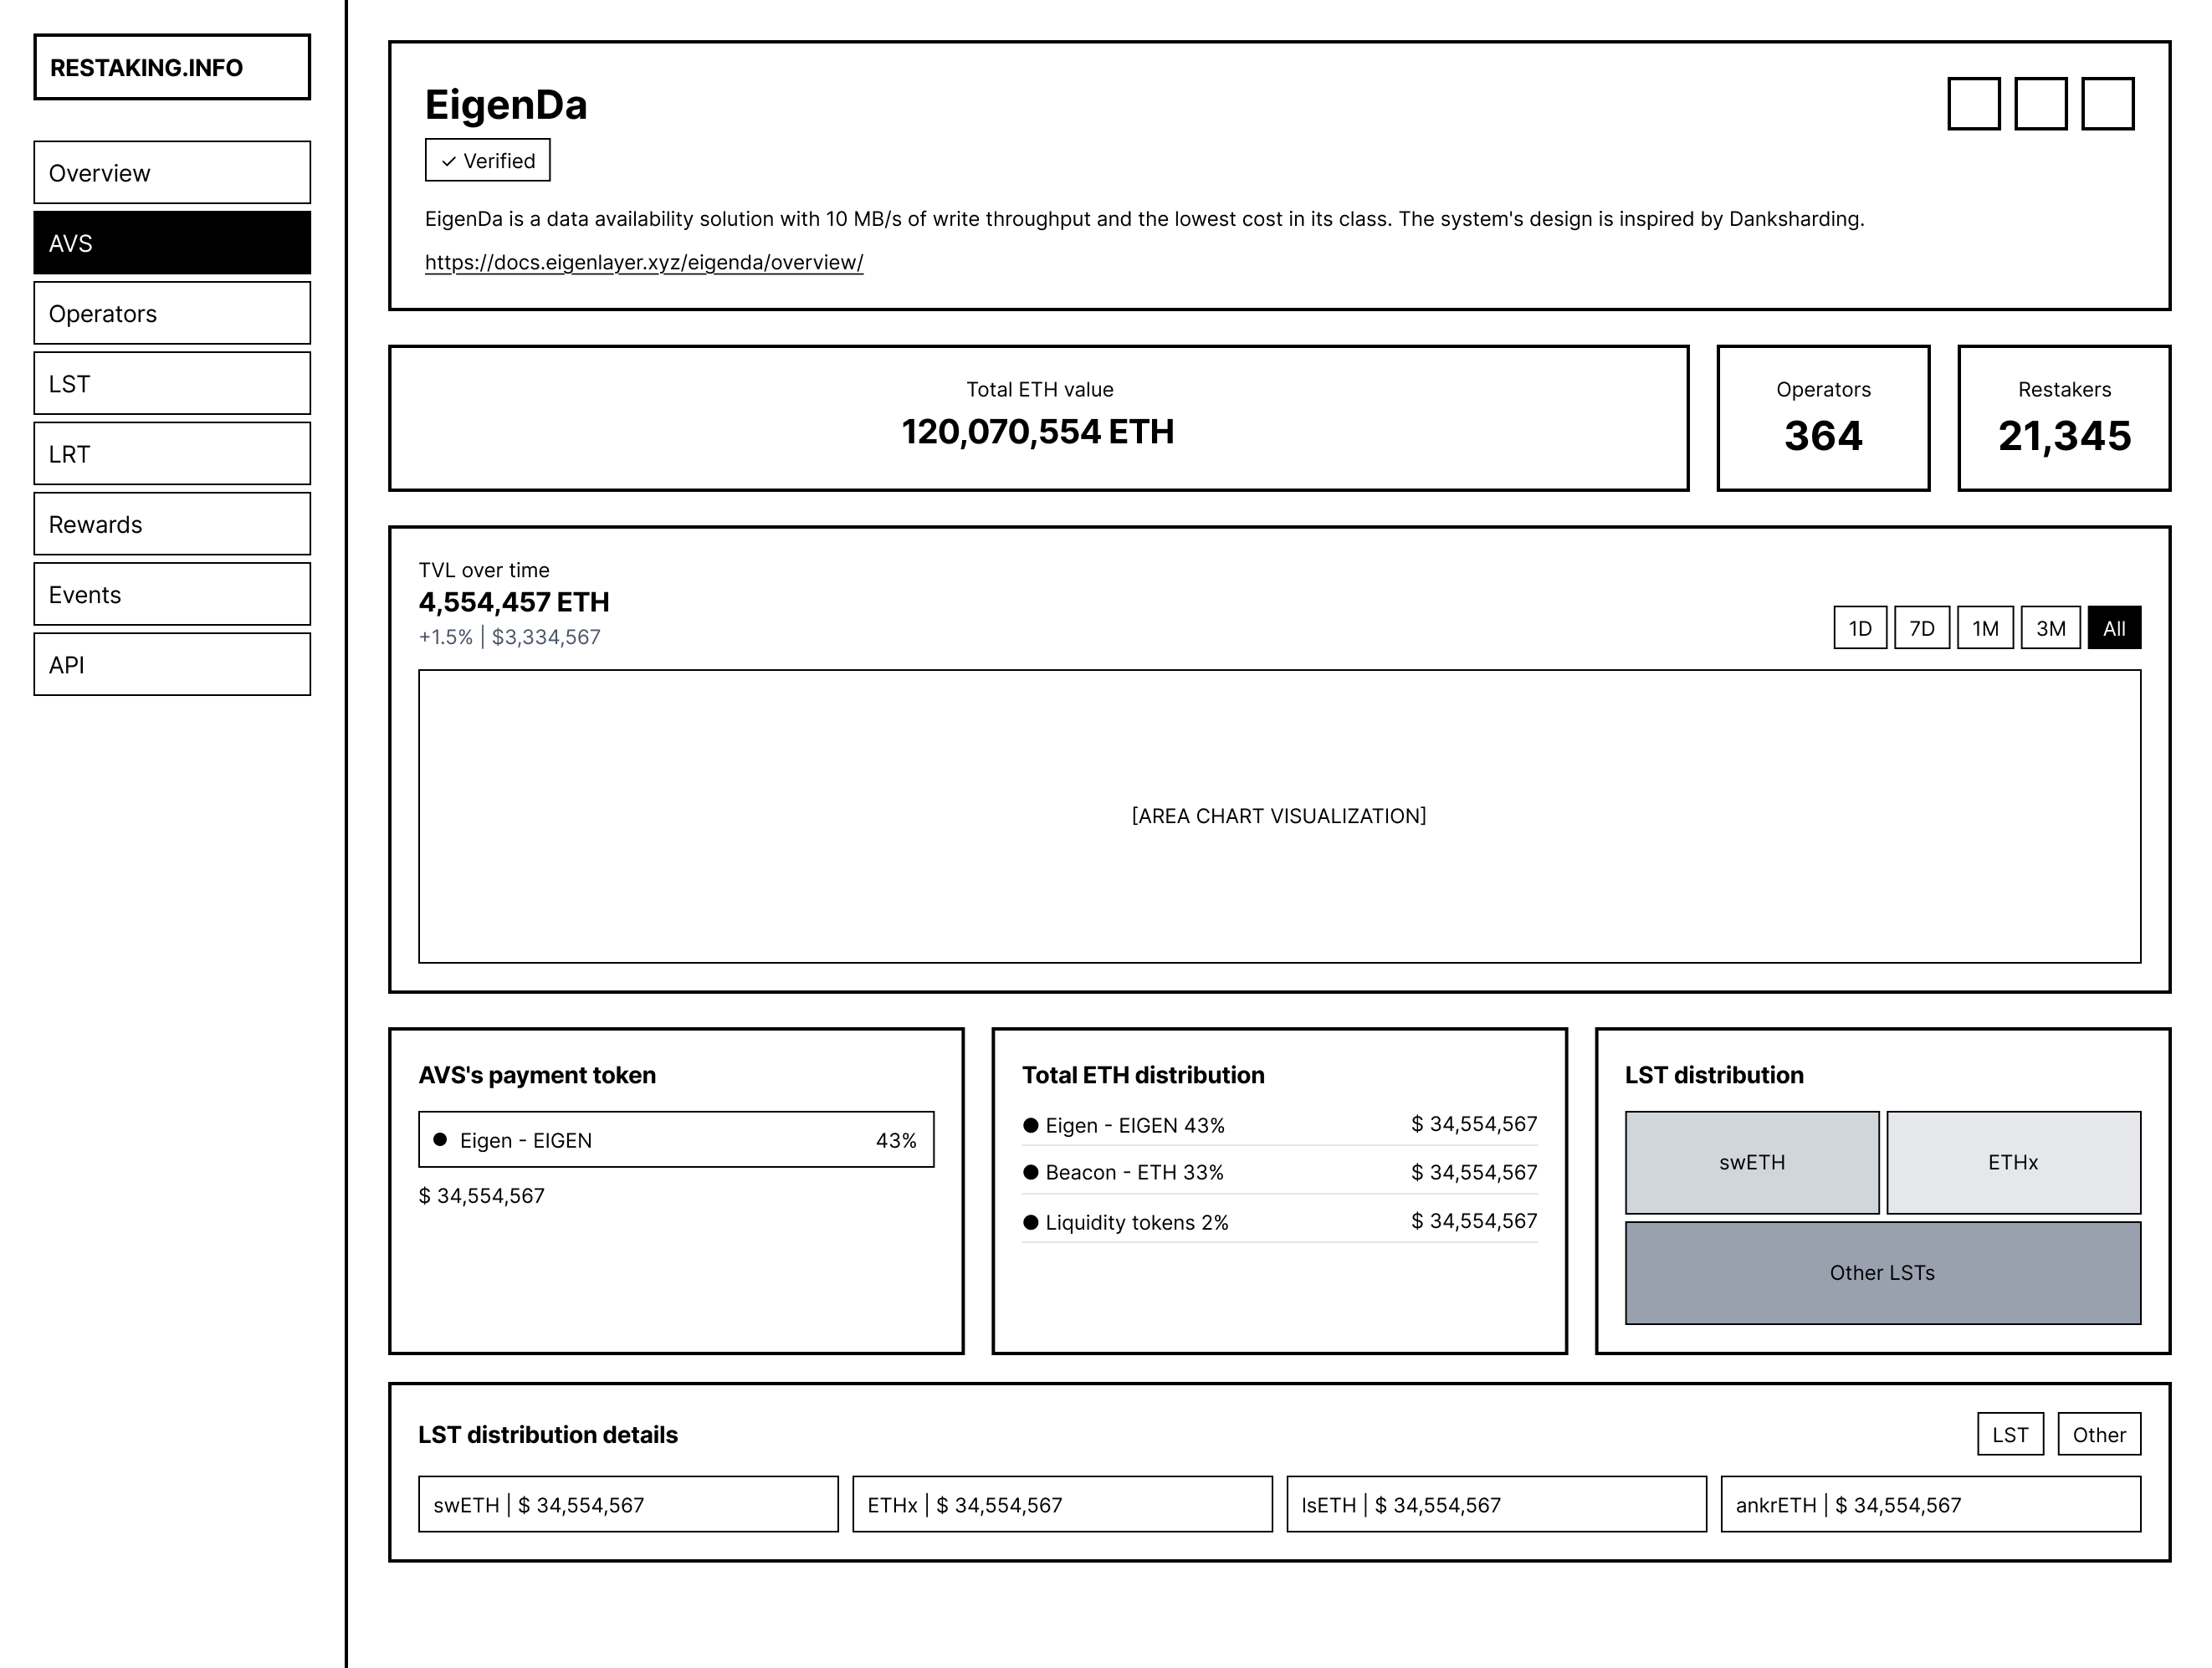The width and height of the screenshot is (2212, 1668).
Task: Click $ 34,554,567 below the payment token box
Action: (482, 1196)
